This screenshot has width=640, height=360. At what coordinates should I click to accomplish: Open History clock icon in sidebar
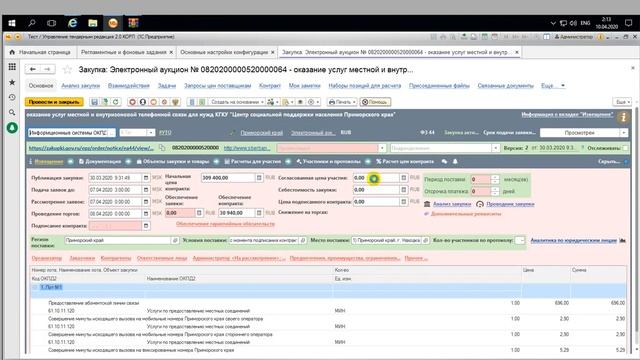[x=12, y=97]
